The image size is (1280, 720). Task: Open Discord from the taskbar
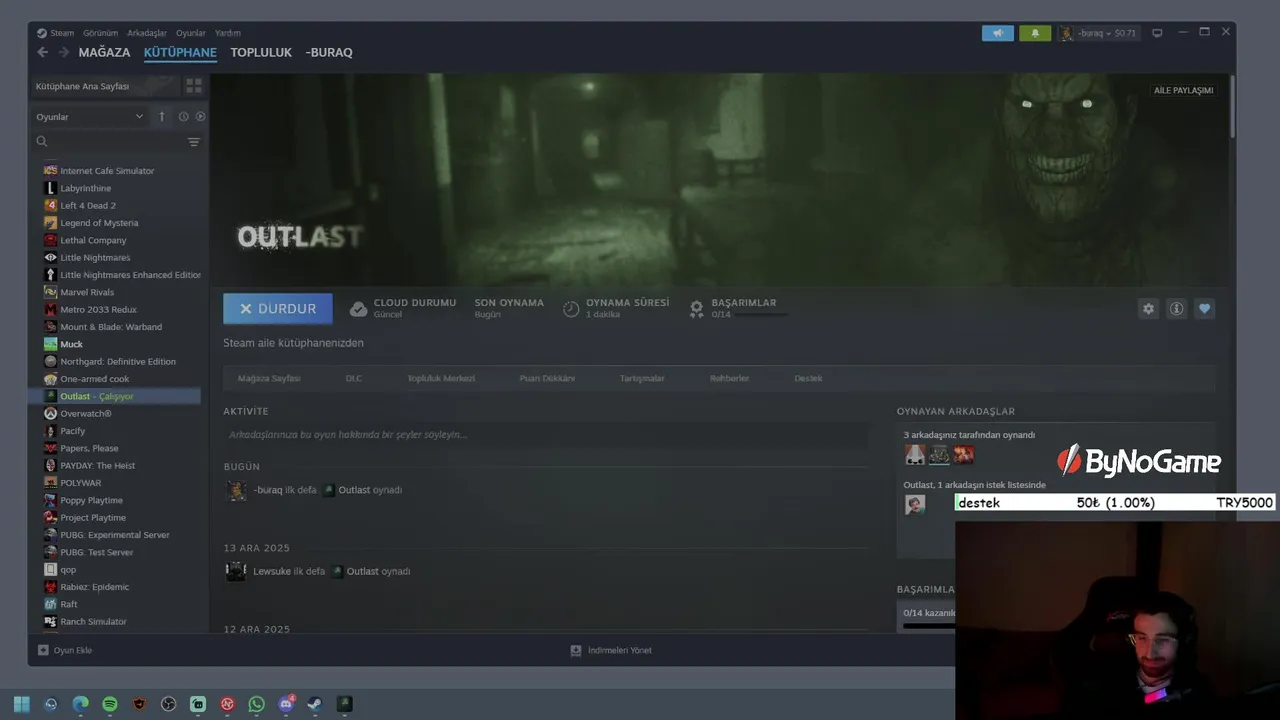[x=286, y=704]
